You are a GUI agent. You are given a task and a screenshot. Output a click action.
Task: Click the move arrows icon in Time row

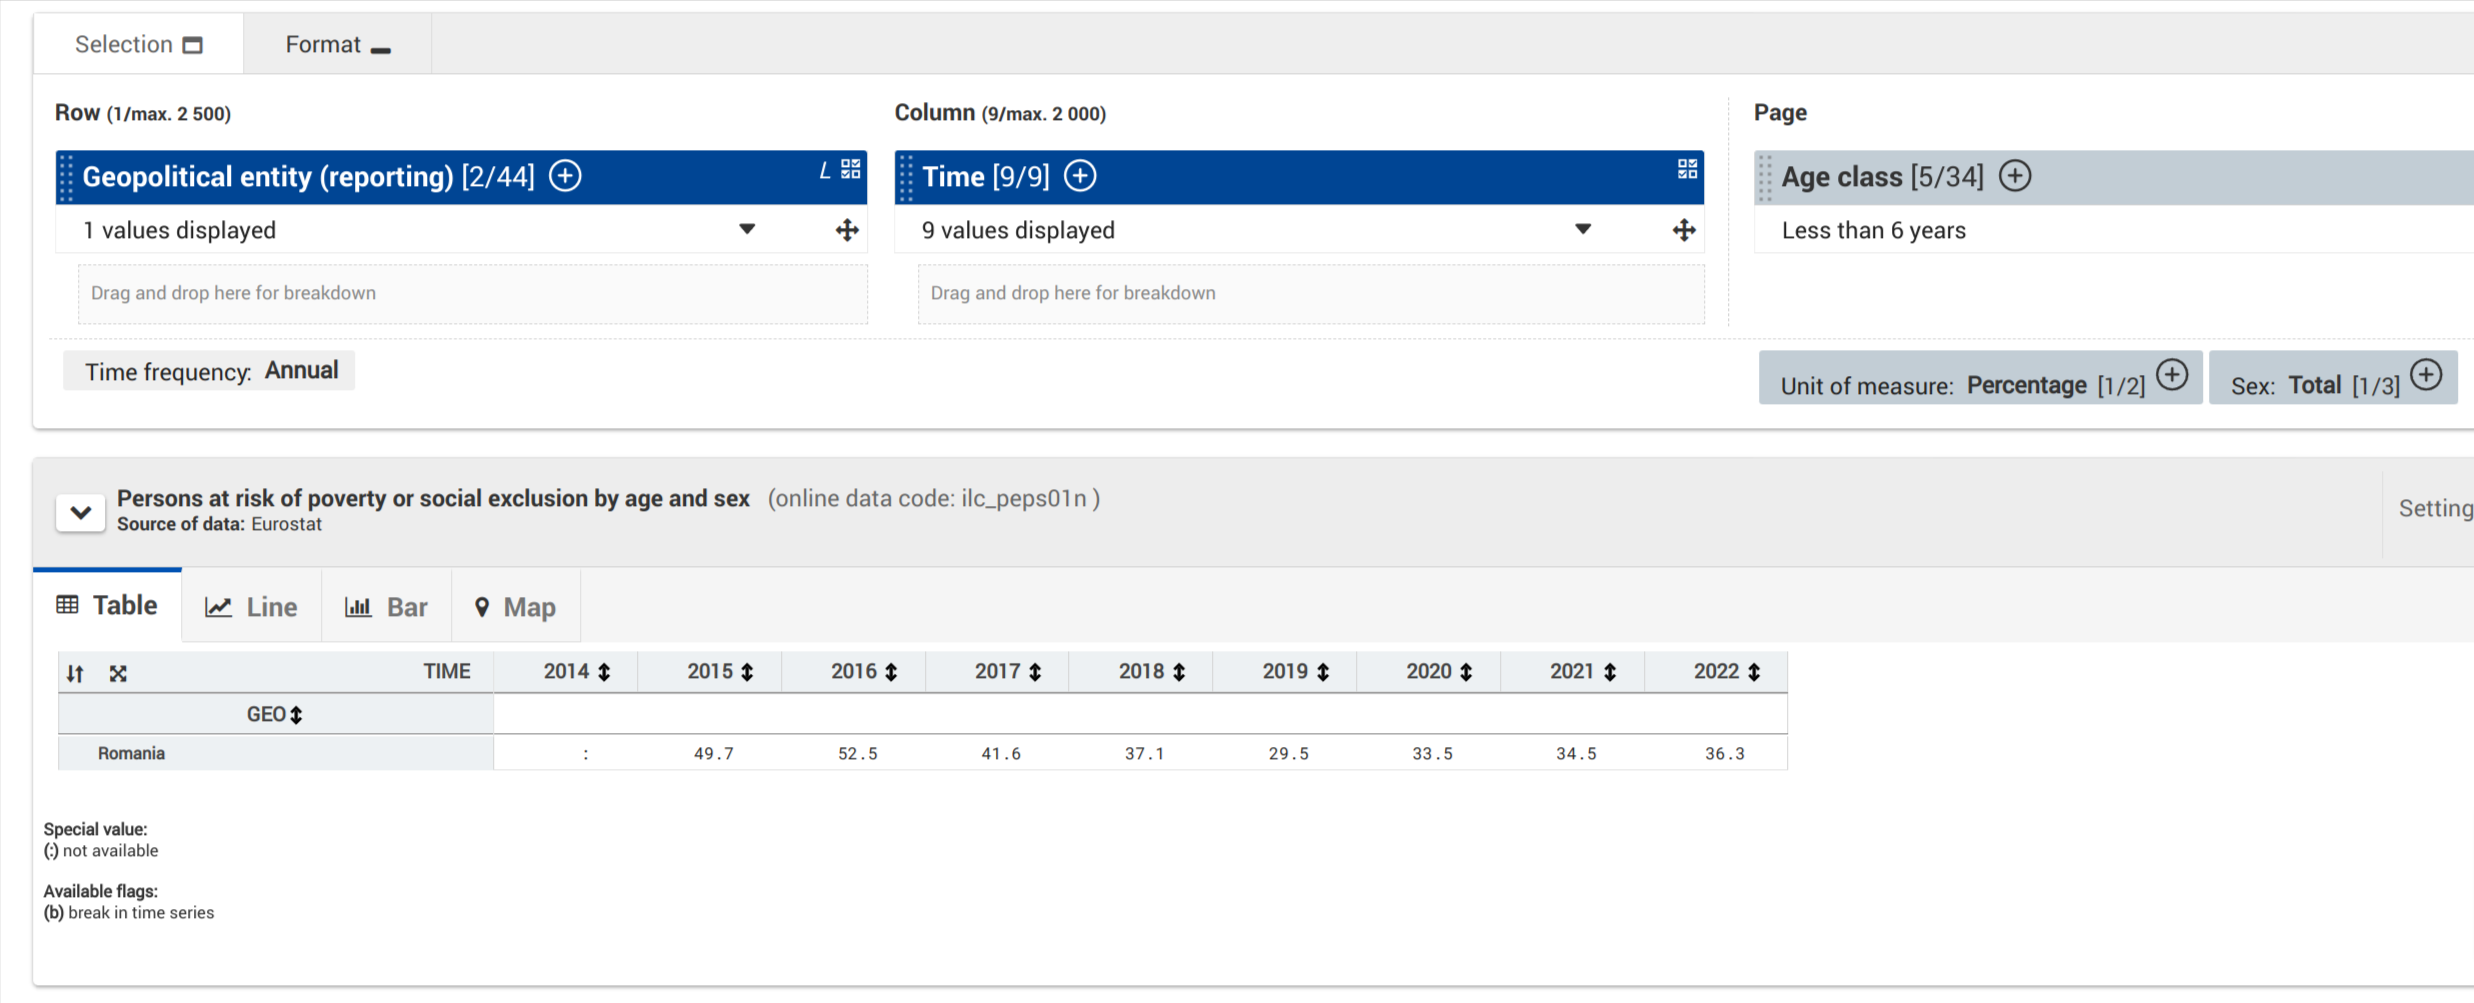[x=1684, y=231]
